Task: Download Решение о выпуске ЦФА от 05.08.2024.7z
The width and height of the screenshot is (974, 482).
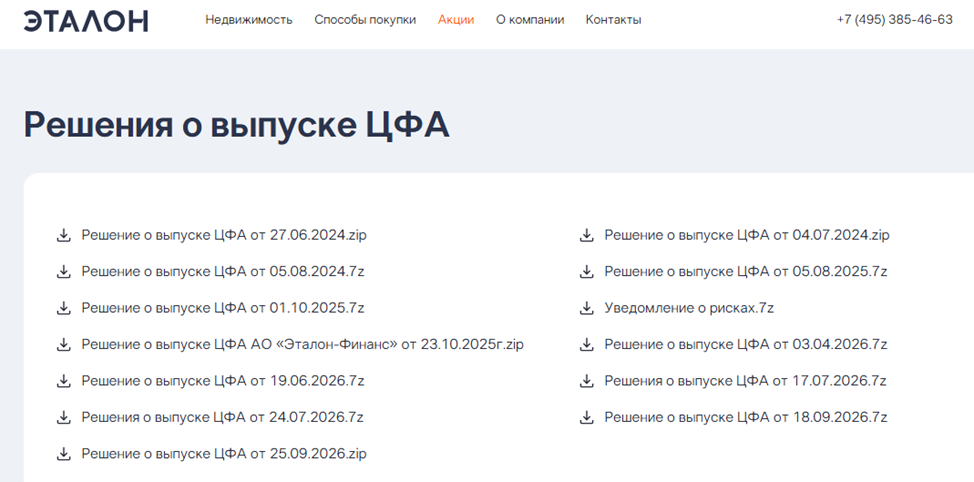Action: coord(222,271)
